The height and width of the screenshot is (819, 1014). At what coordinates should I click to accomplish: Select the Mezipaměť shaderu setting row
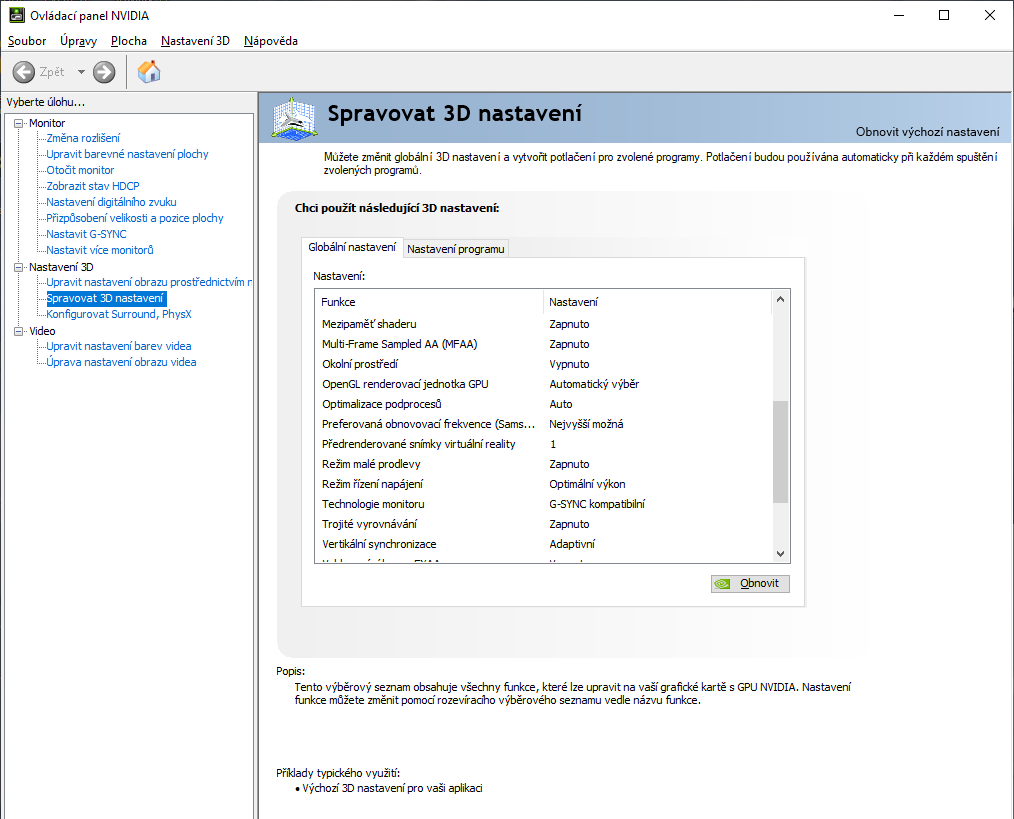click(x=543, y=324)
